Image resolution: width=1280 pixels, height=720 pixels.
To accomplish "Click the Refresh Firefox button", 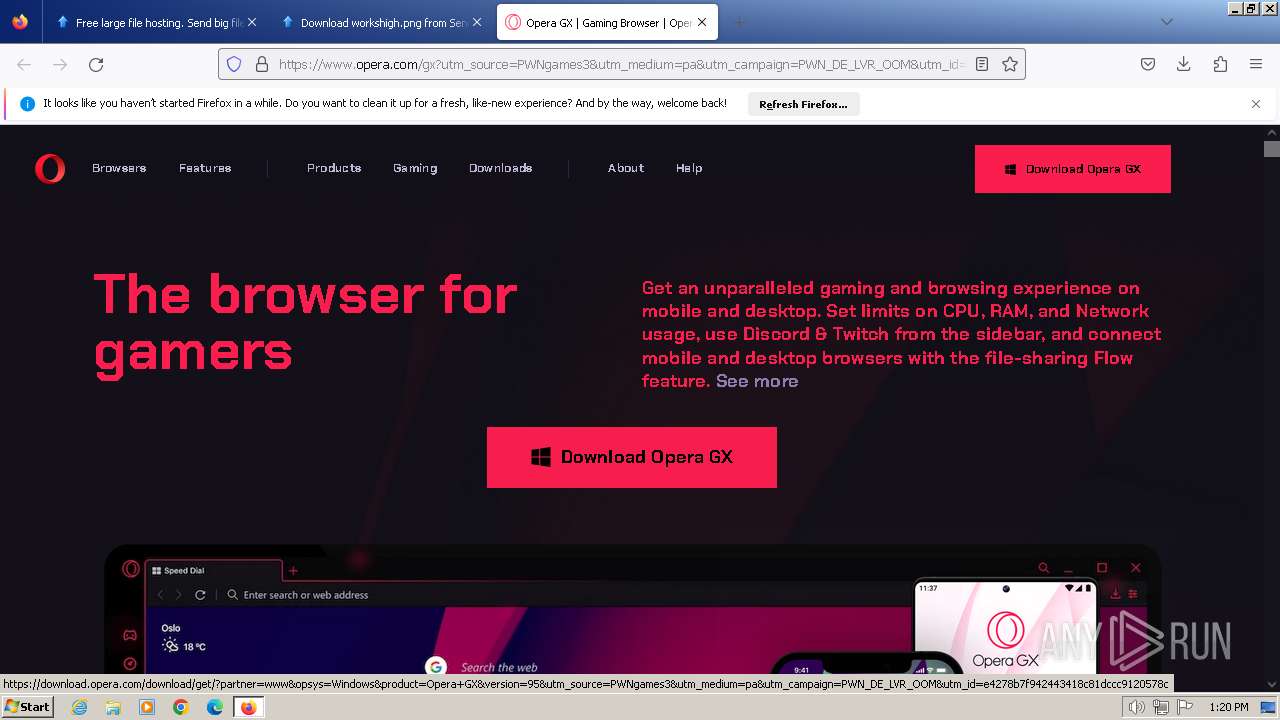I will tap(803, 104).
